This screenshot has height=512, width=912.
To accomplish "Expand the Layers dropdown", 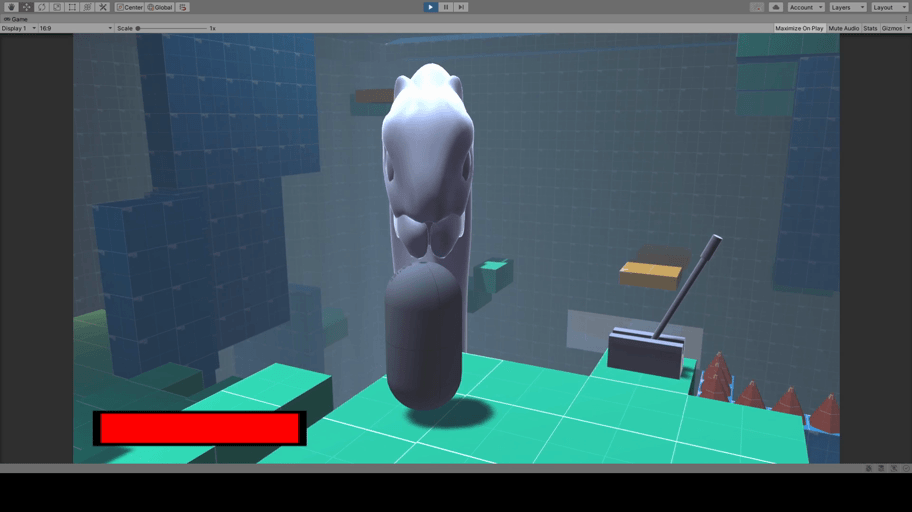I will [x=847, y=7].
